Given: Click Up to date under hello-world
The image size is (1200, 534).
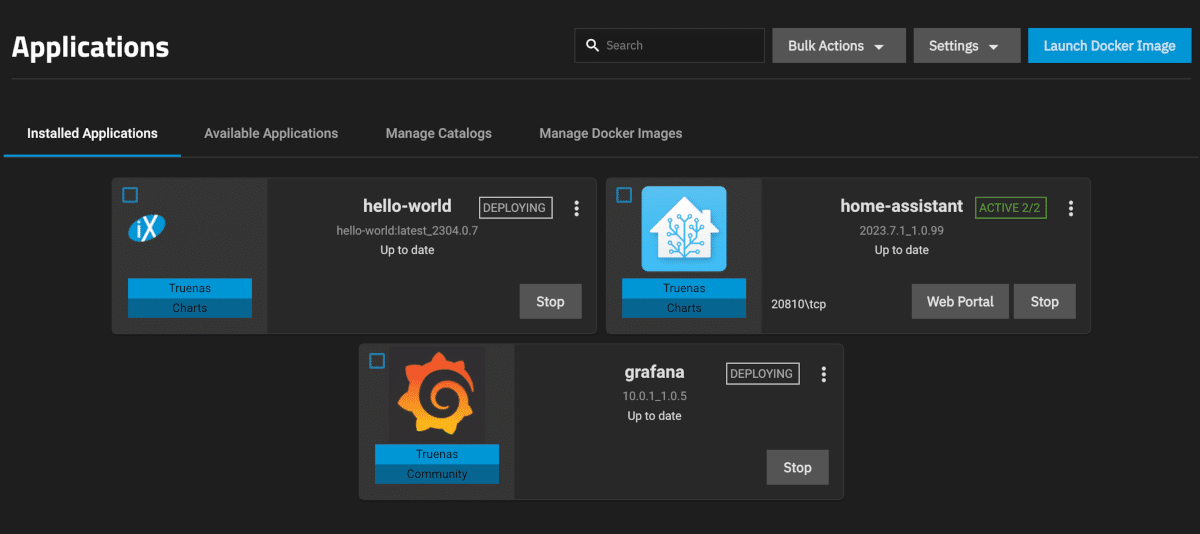Looking at the screenshot, I should coord(407,250).
